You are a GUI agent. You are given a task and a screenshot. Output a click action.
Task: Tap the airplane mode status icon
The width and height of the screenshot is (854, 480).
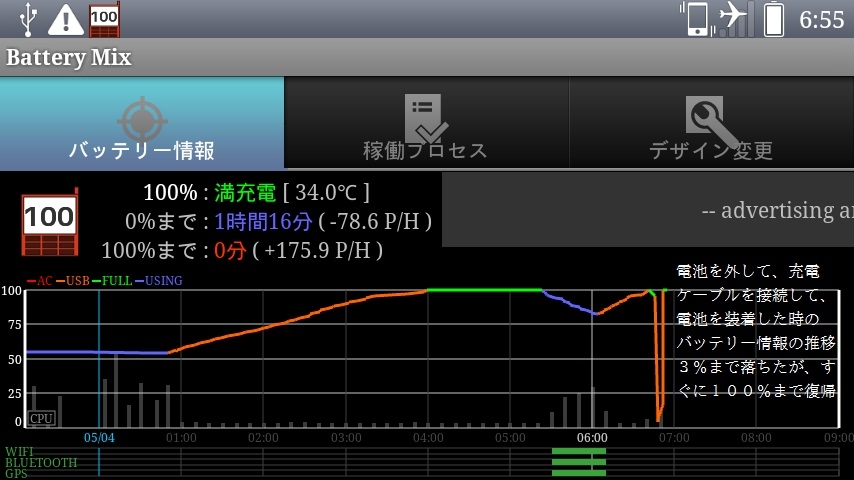point(733,15)
